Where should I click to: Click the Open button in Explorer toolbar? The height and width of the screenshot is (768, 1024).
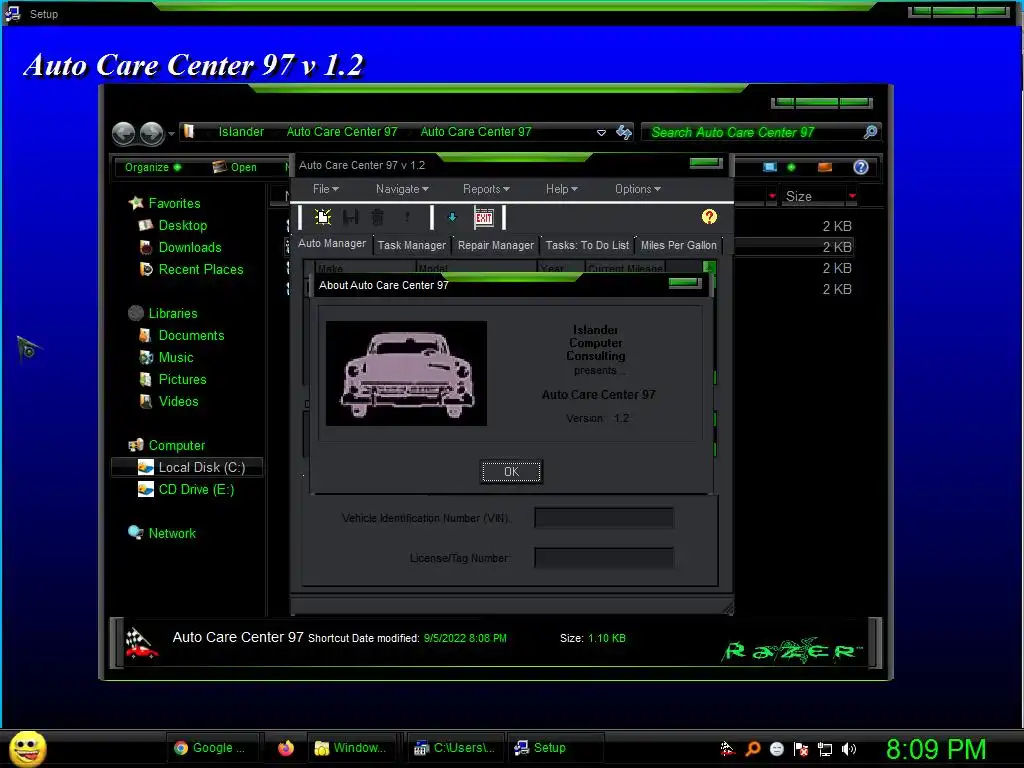coord(235,167)
